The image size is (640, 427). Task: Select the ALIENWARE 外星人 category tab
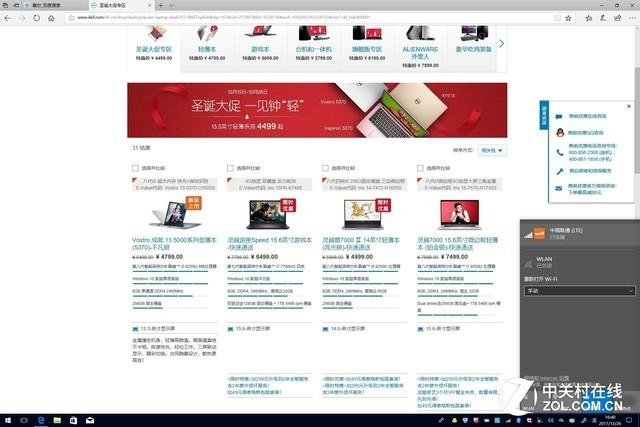420,47
